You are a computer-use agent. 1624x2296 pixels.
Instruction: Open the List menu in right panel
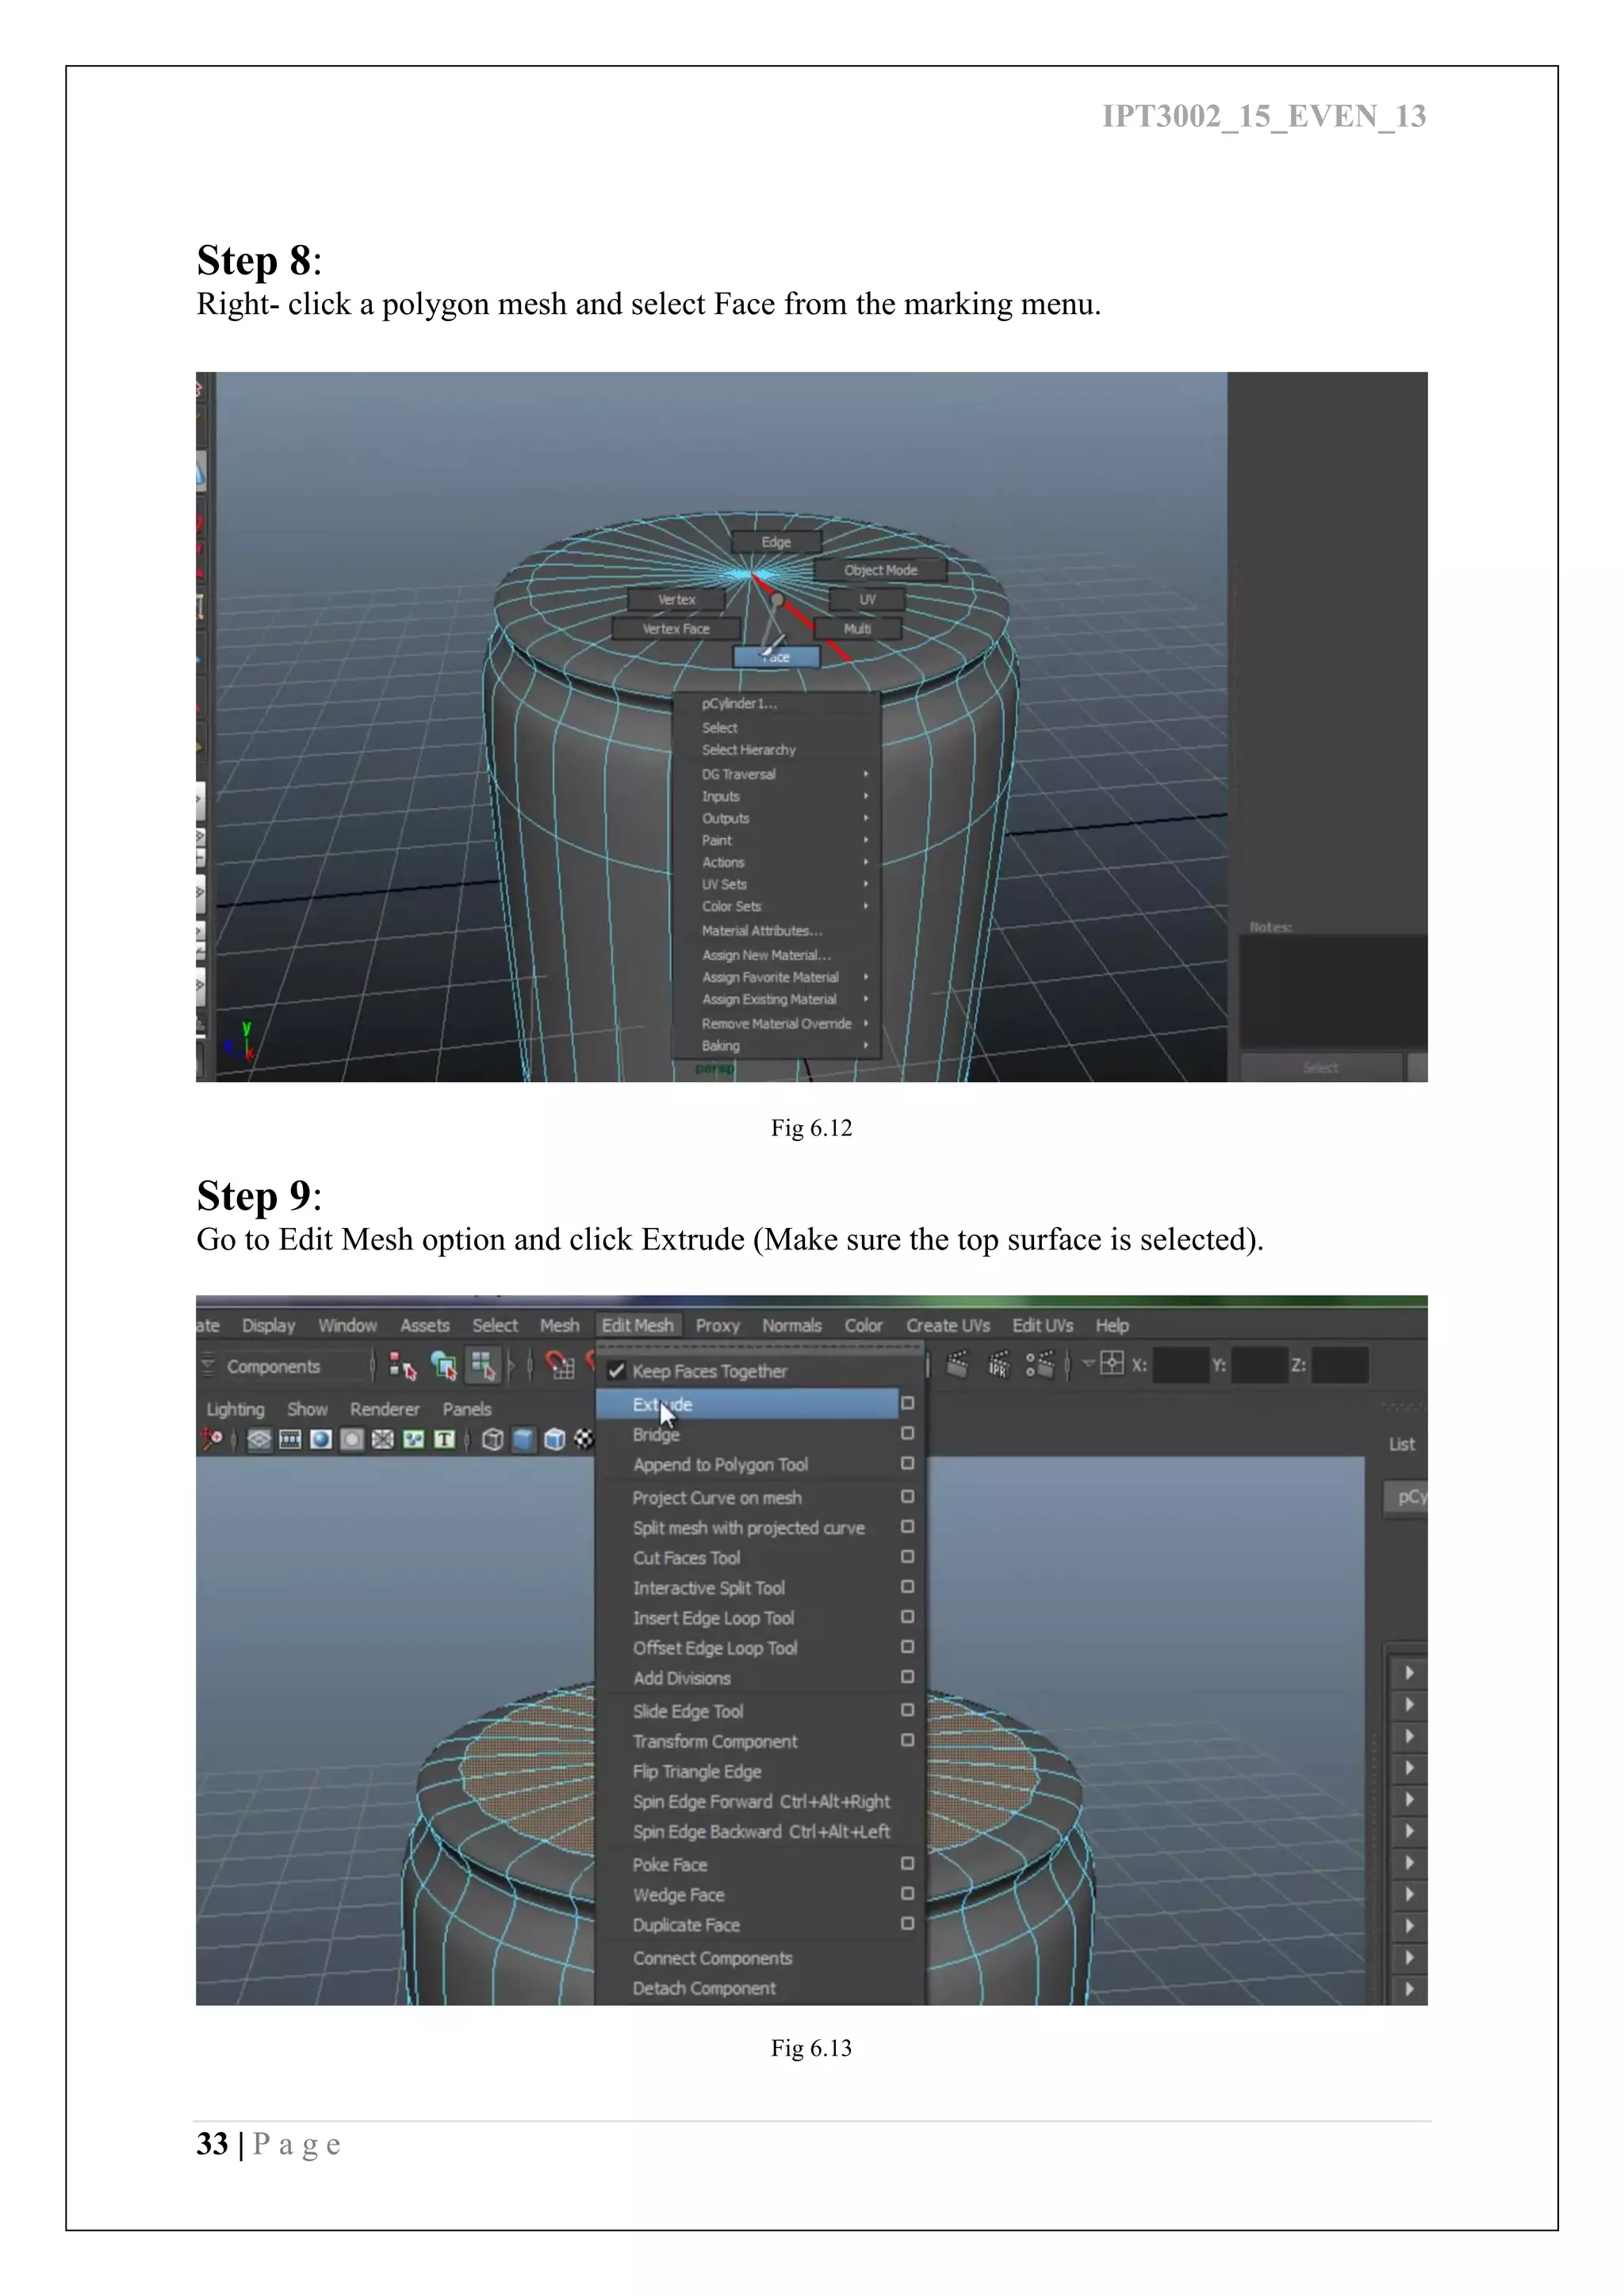1401,1444
